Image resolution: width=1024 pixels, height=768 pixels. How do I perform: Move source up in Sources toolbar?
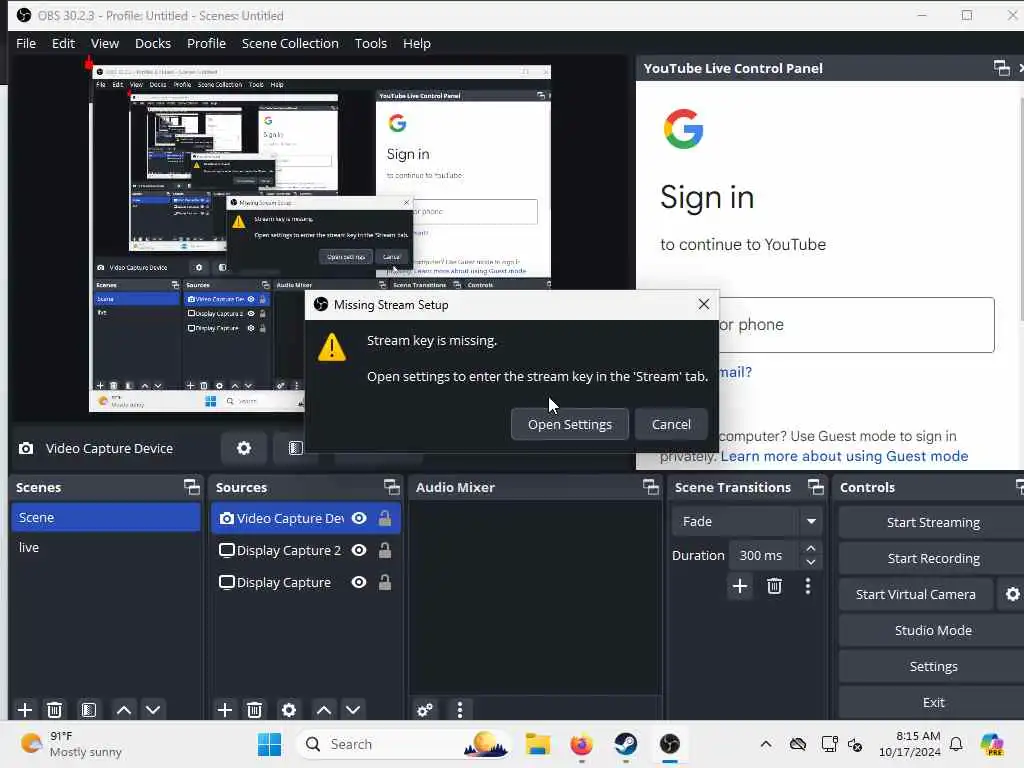[x=323, y=710]
